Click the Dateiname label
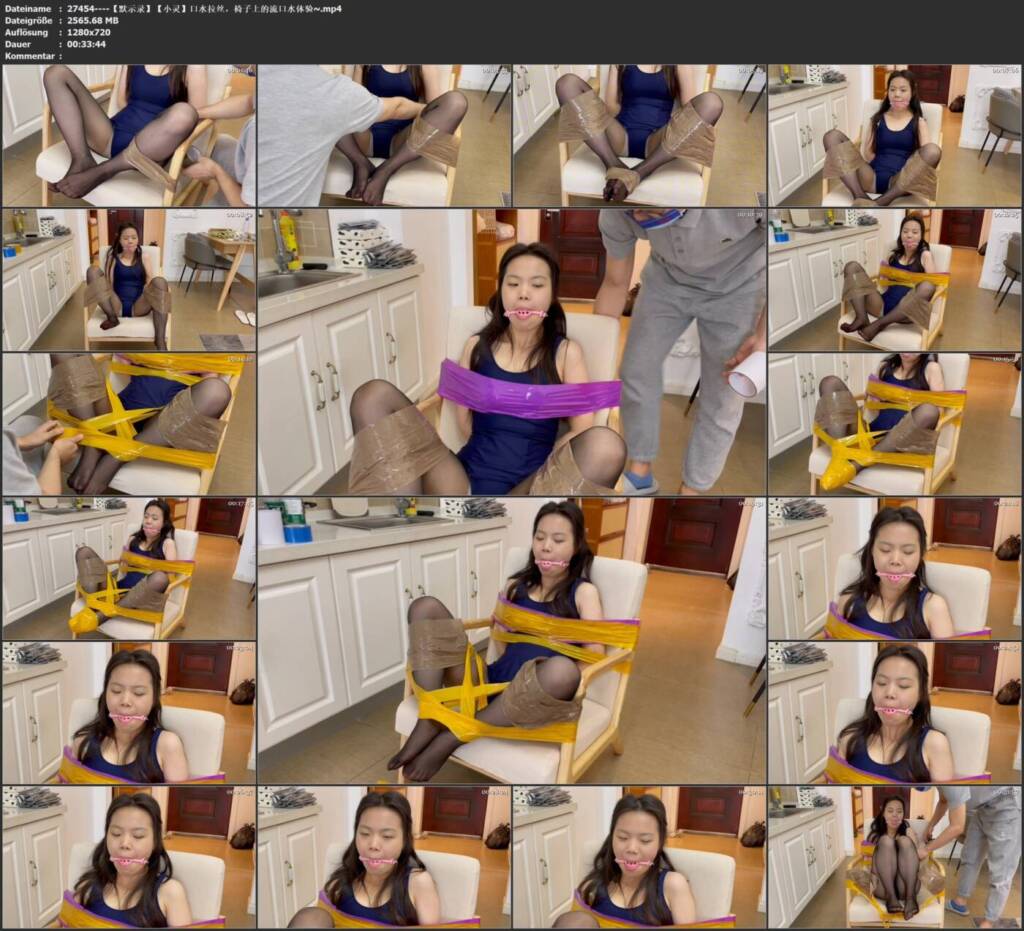1024x931 pixels. [28, 8]
